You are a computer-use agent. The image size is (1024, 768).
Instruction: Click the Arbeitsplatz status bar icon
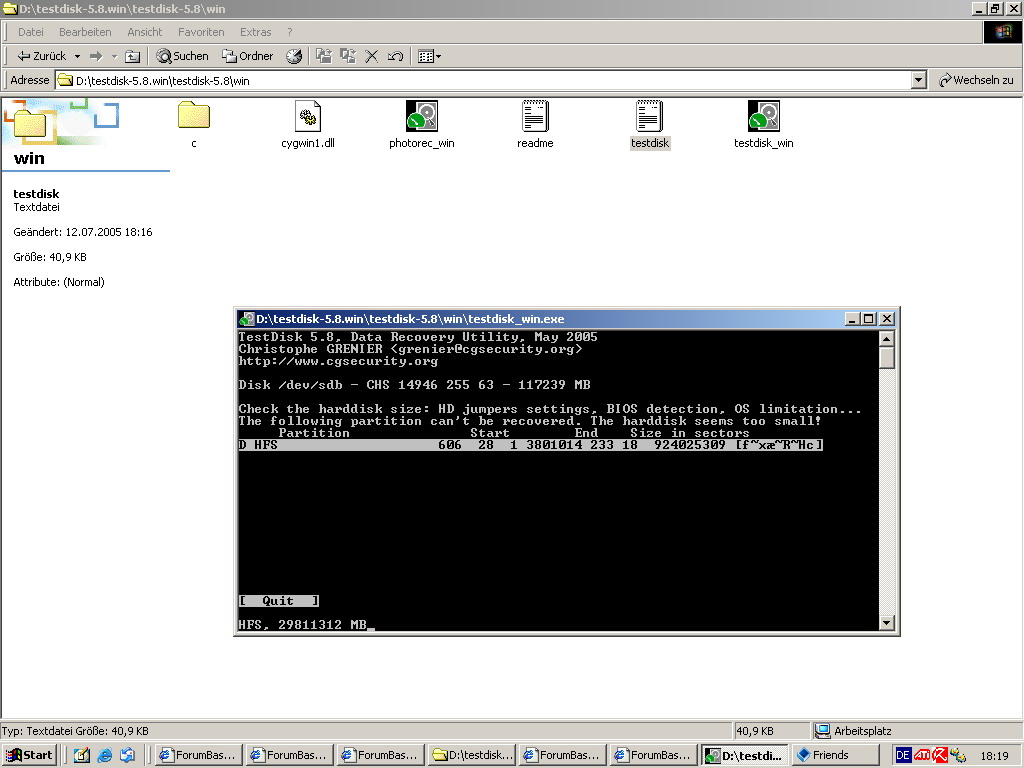824,731
